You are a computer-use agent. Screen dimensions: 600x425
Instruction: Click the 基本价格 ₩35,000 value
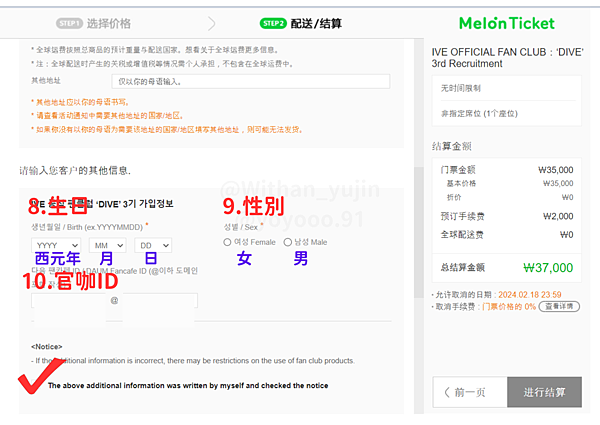pyautogui.click(x=558, y=183)
